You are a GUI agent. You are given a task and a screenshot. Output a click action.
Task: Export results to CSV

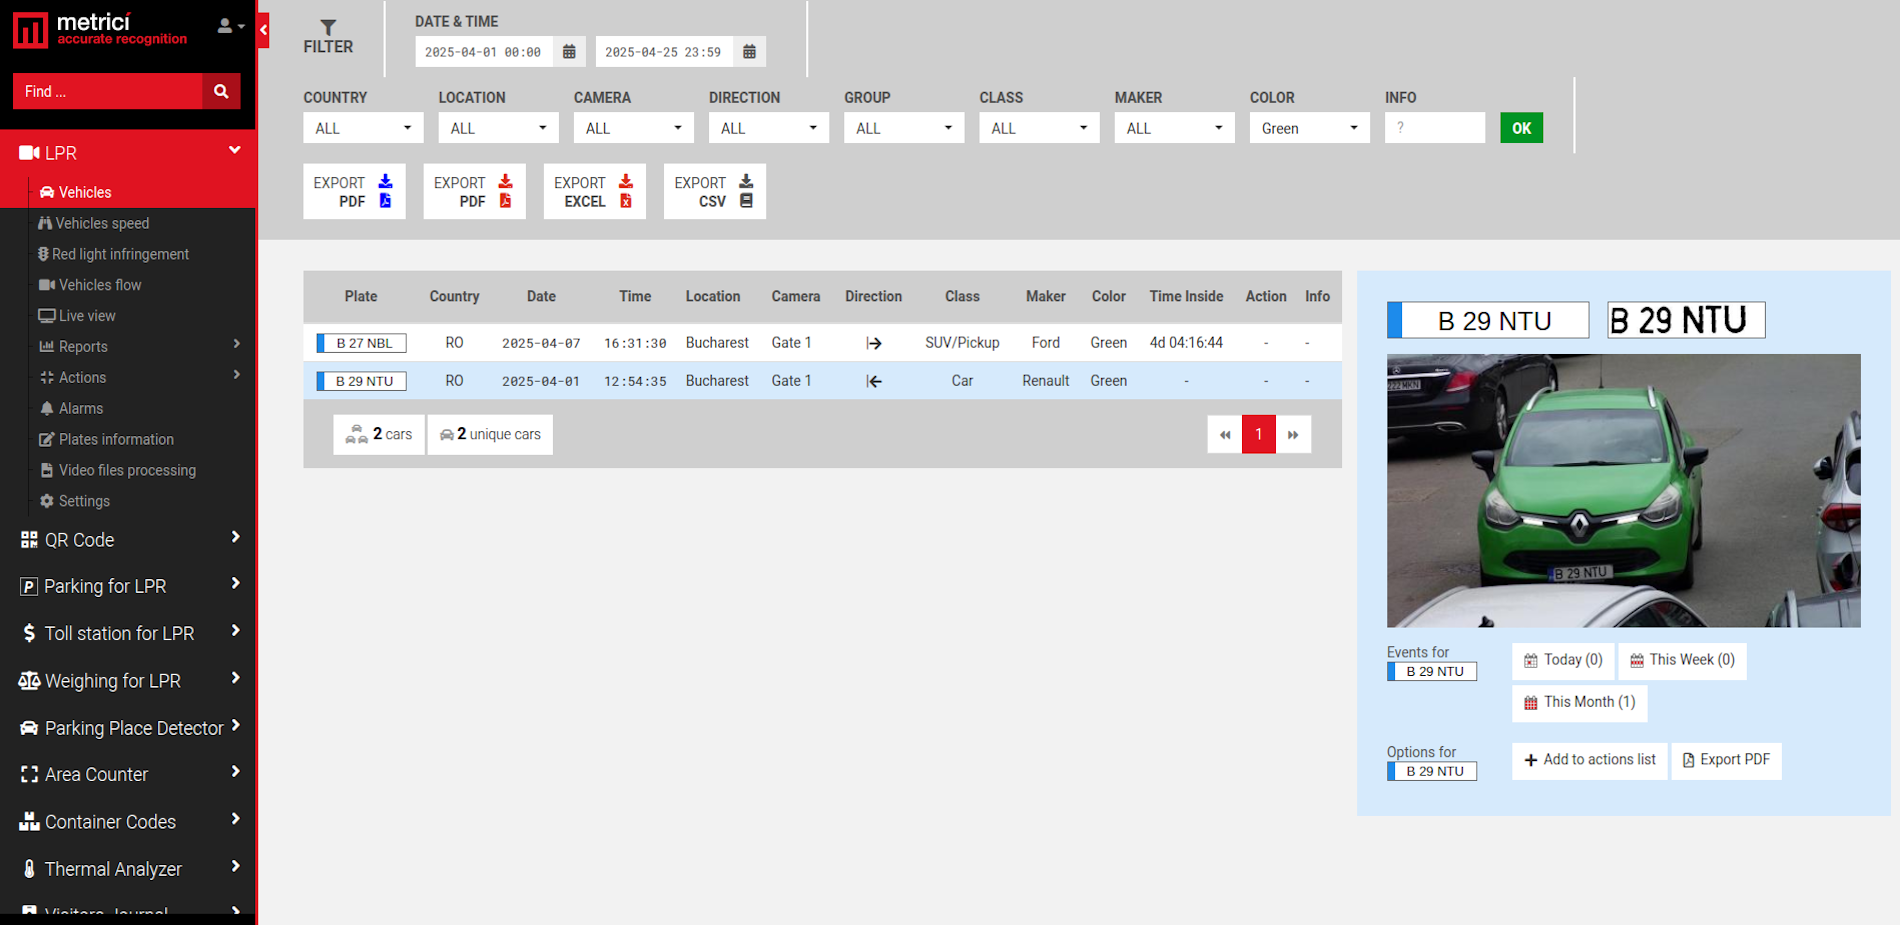pyautogui.click(x=714, y=191)
